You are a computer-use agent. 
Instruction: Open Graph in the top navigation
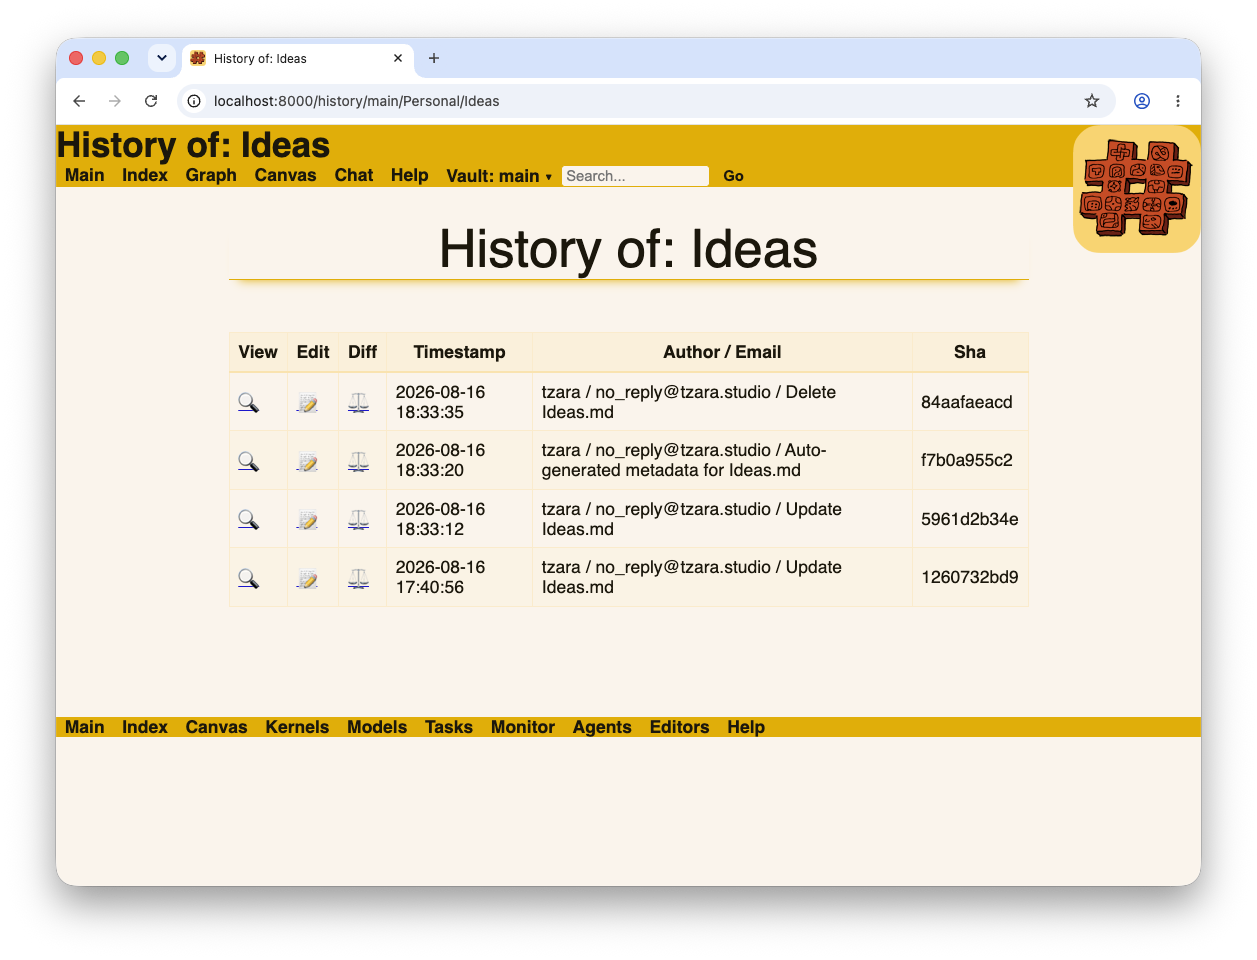211,175
